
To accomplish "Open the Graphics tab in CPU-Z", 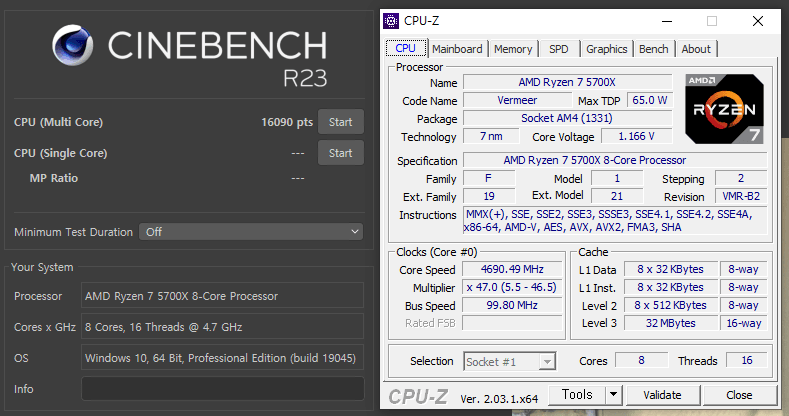I will click(606, 49).
